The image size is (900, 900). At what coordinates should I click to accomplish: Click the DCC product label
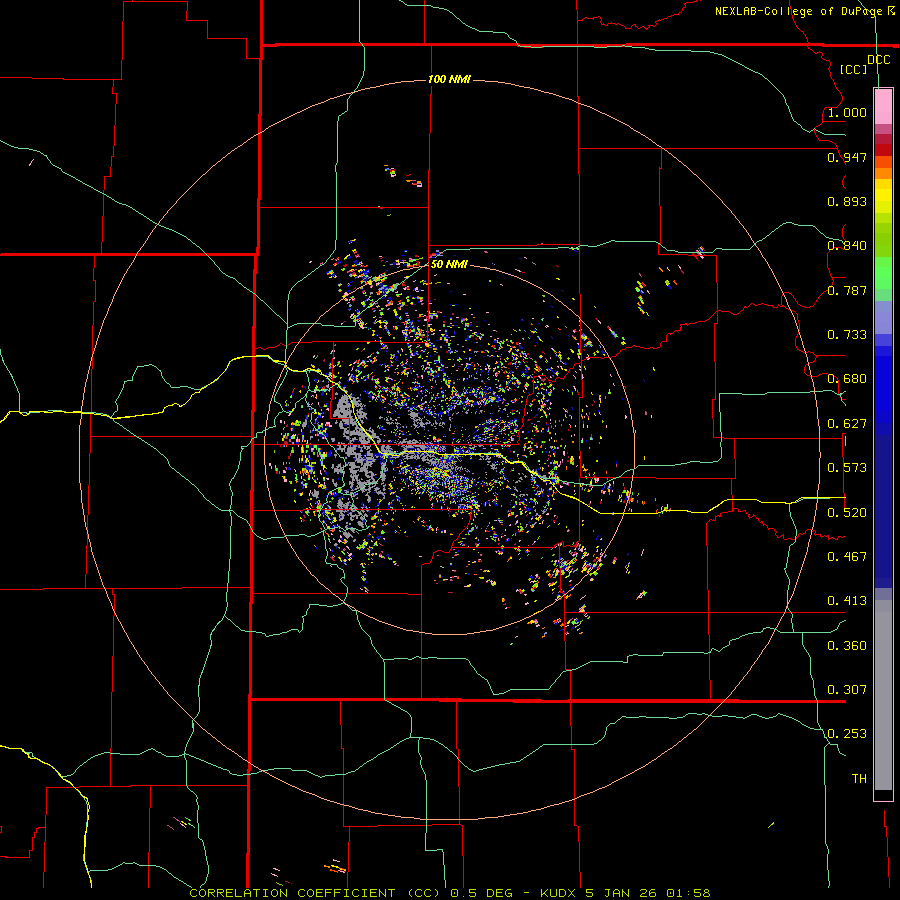pyautogui.click(x=878, y=60)
